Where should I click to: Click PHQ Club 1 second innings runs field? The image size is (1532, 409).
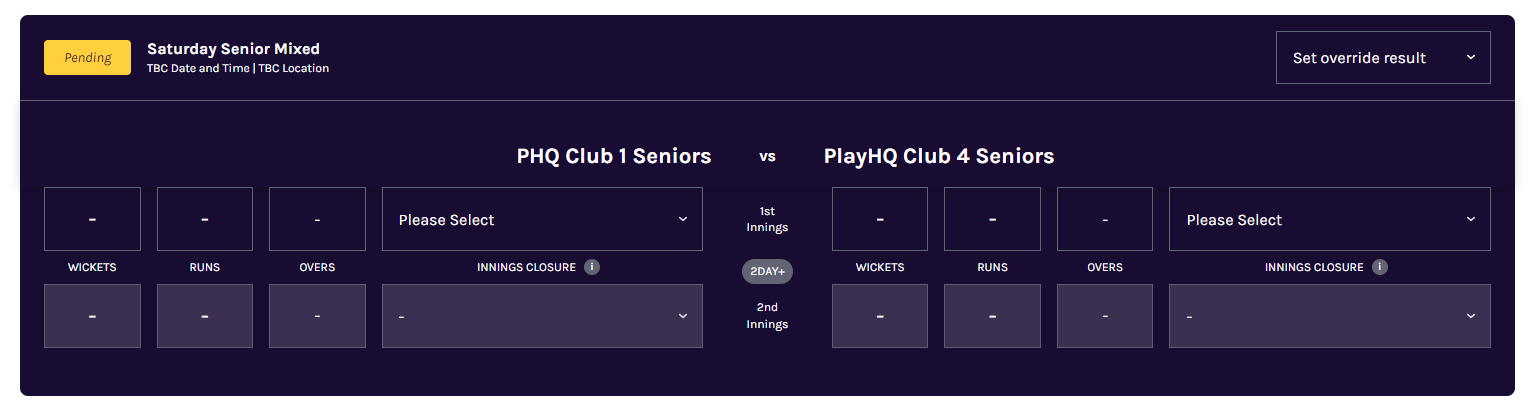click(x=205, y=316)
